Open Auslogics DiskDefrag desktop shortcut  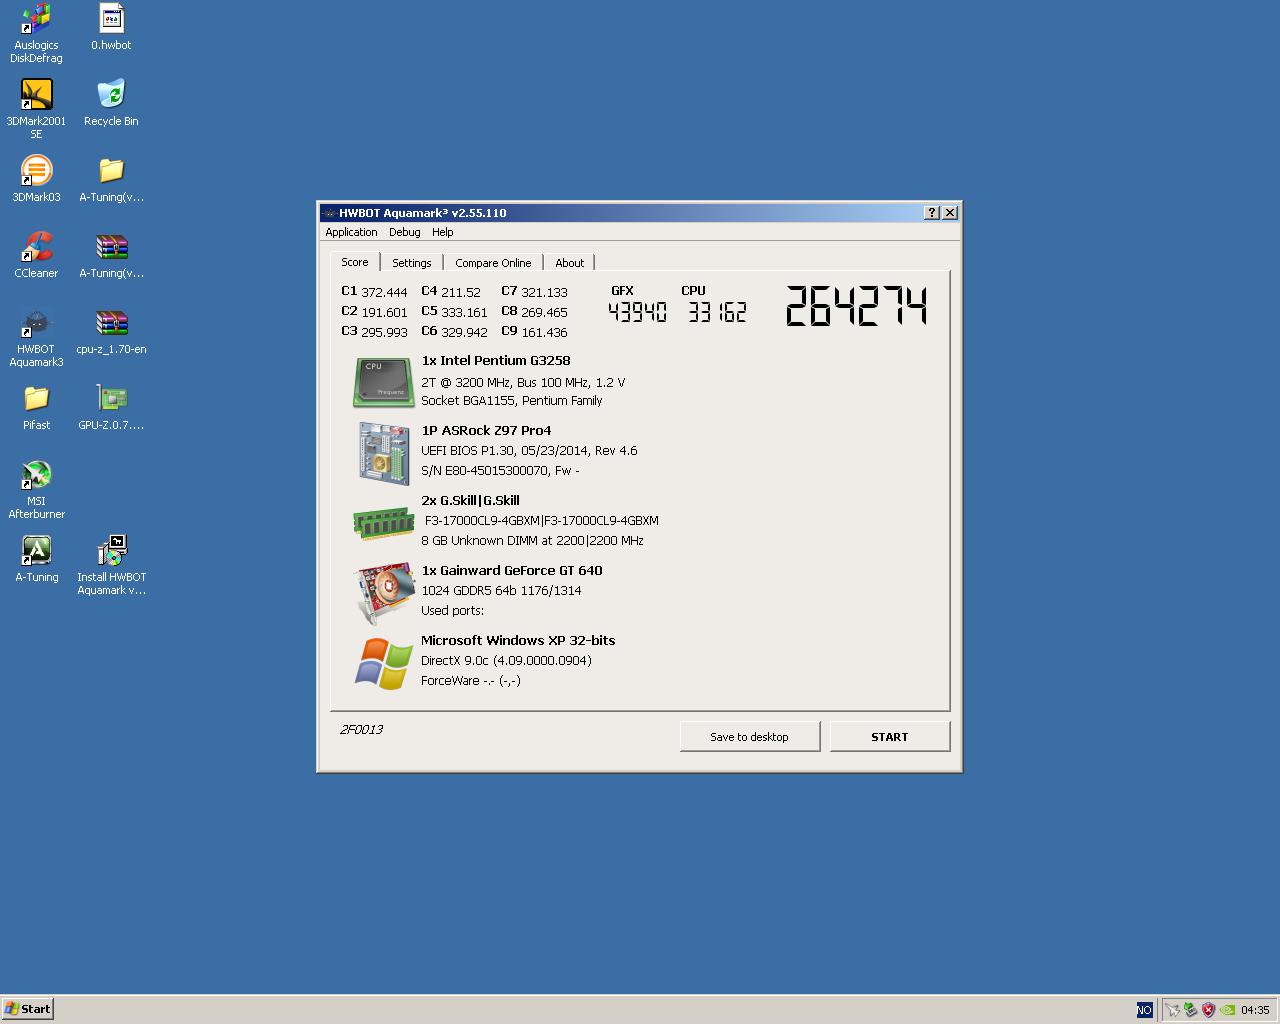pyautogui.click(x=36, y=34)
